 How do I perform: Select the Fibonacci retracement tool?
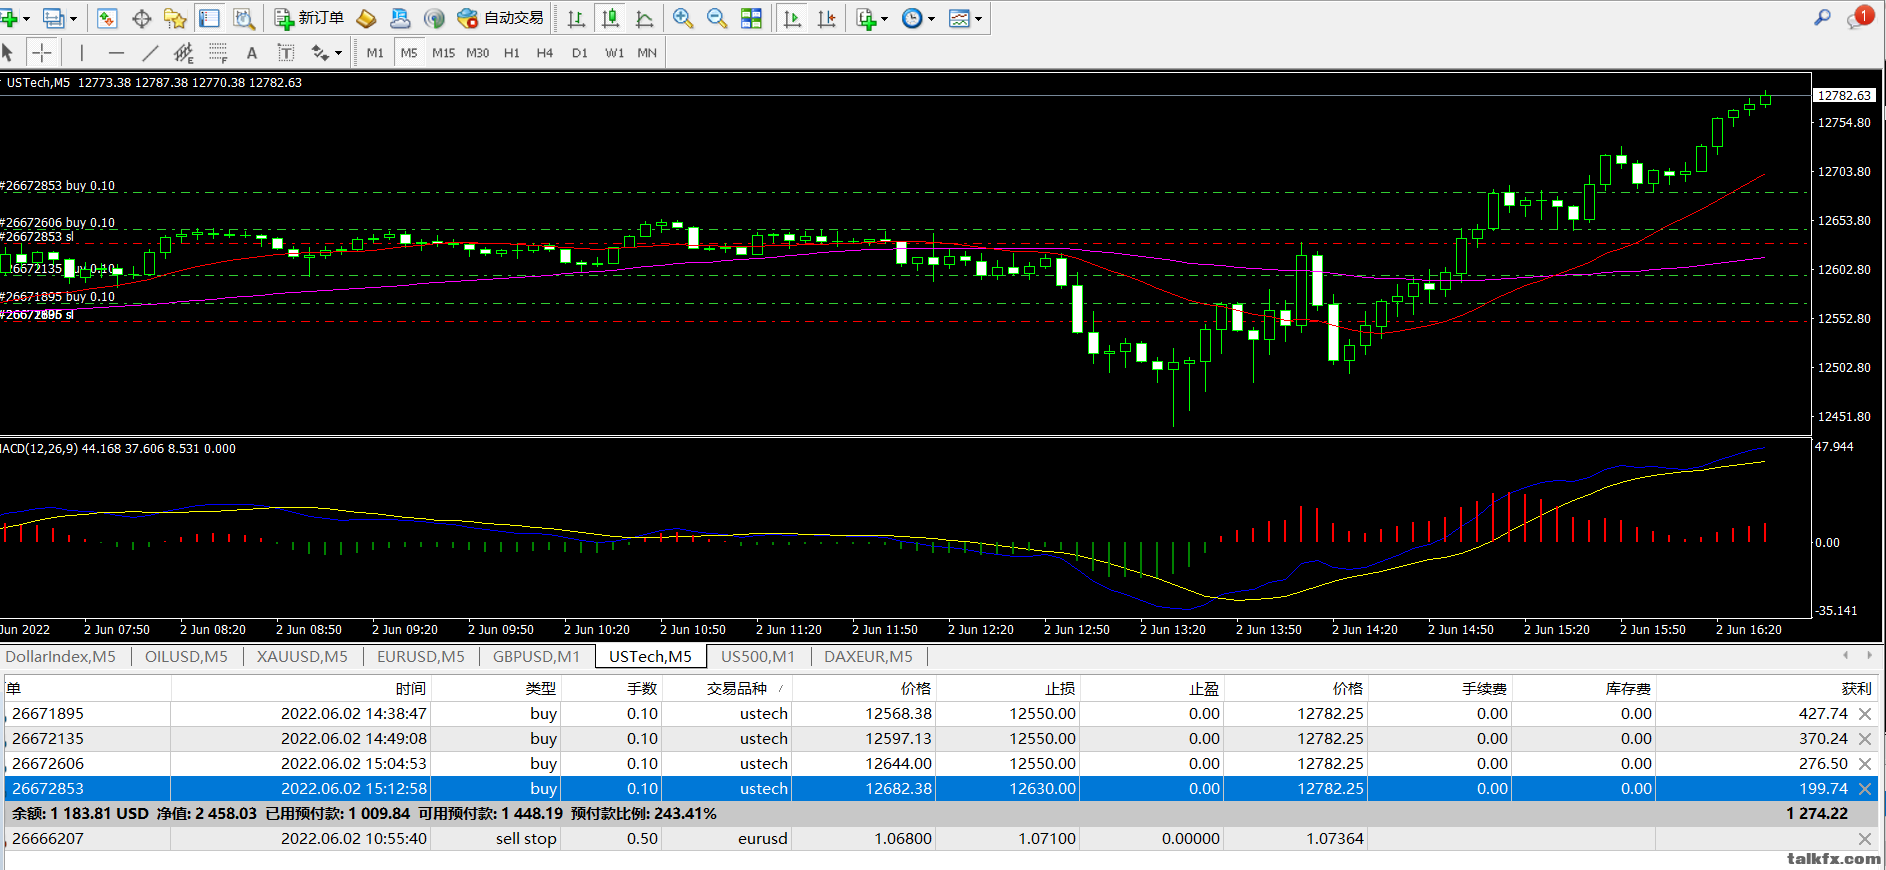click(x=218, y=52)
